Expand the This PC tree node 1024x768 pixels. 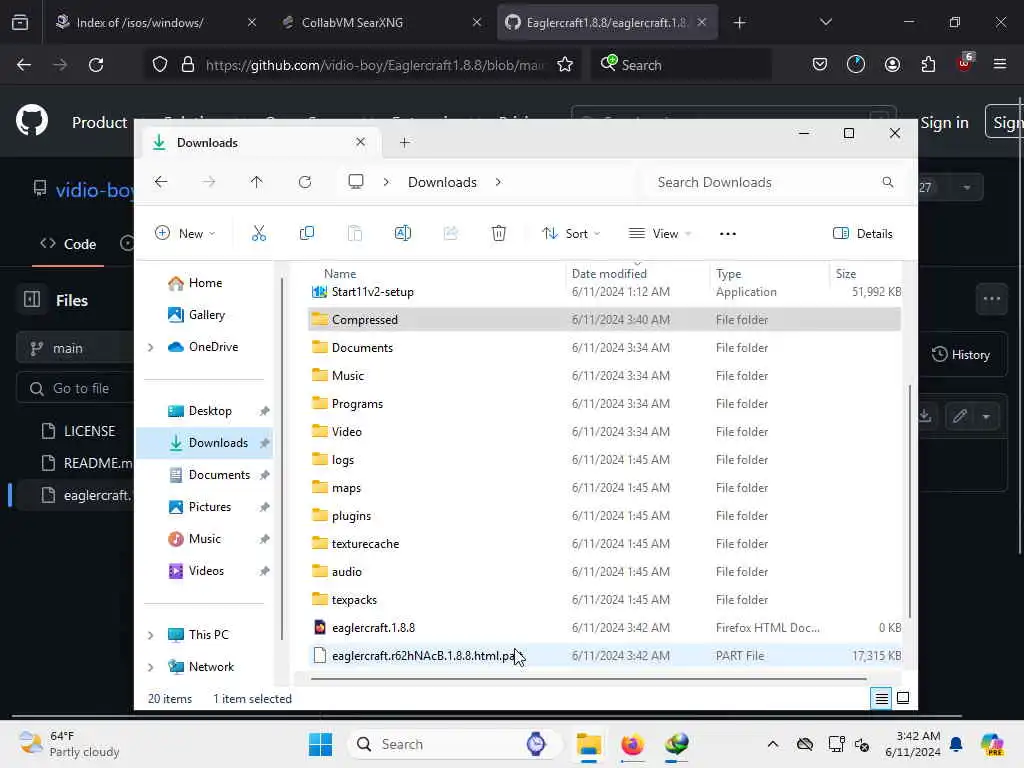(151, 635)
